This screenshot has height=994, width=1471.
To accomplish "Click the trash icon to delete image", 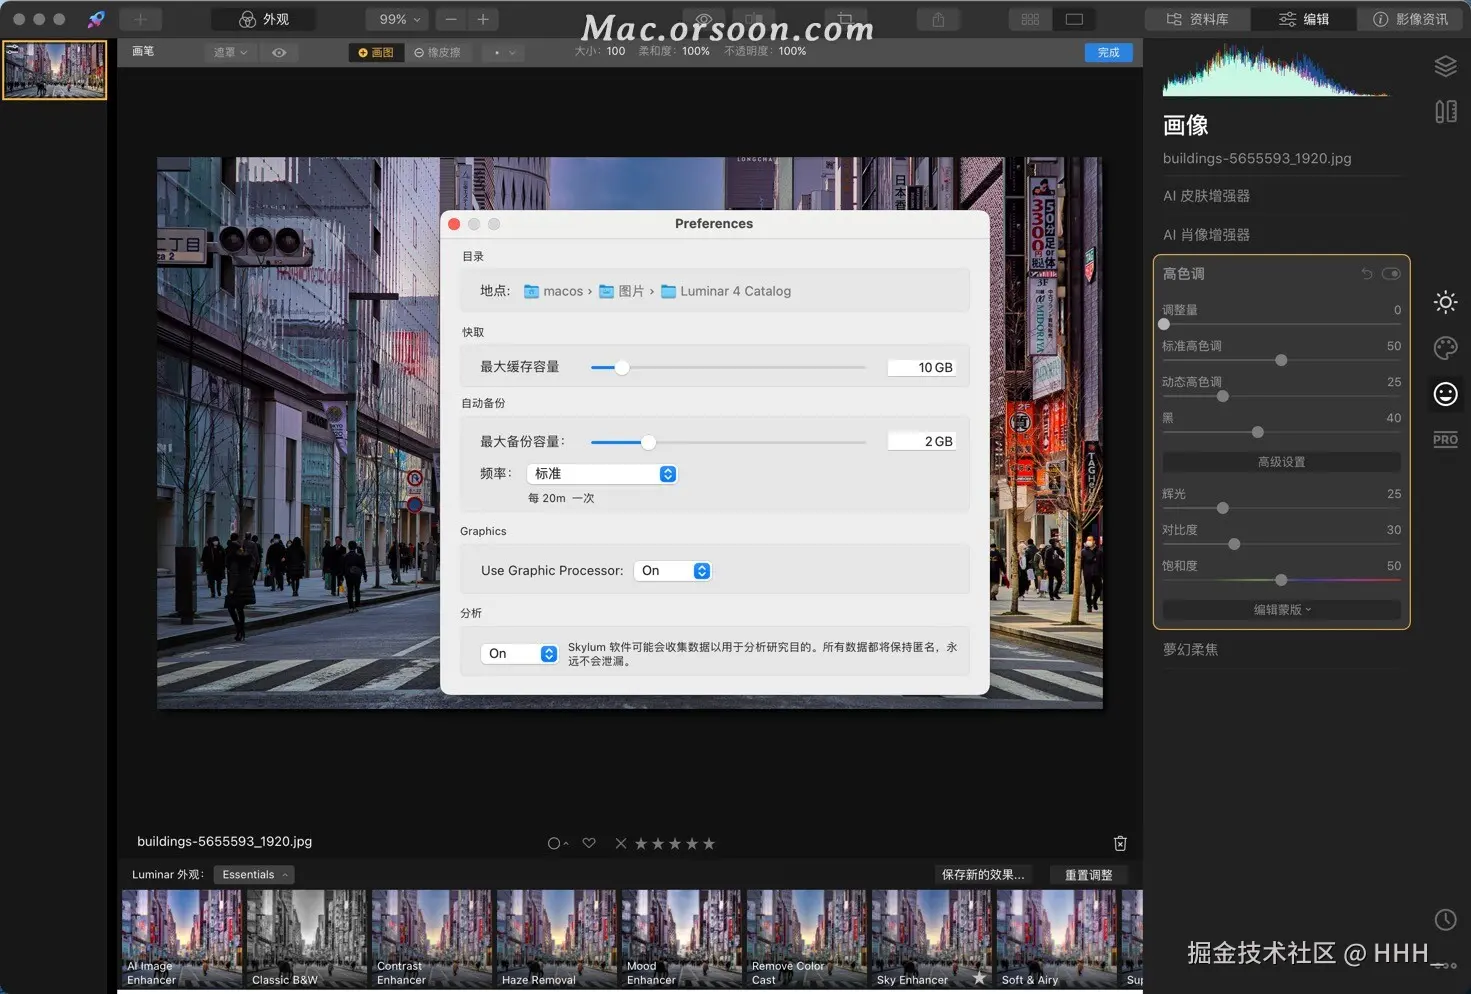I will click(x=1120, y=843).
